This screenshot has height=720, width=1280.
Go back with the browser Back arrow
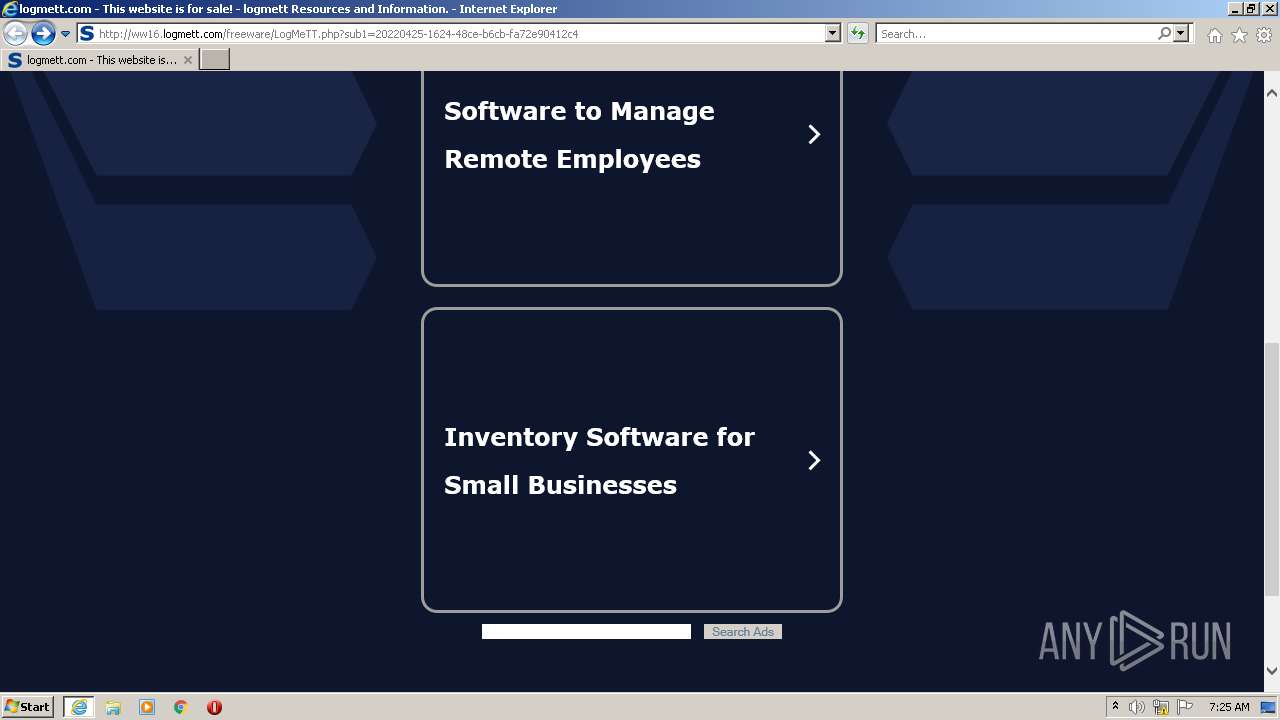pos(15,33)
